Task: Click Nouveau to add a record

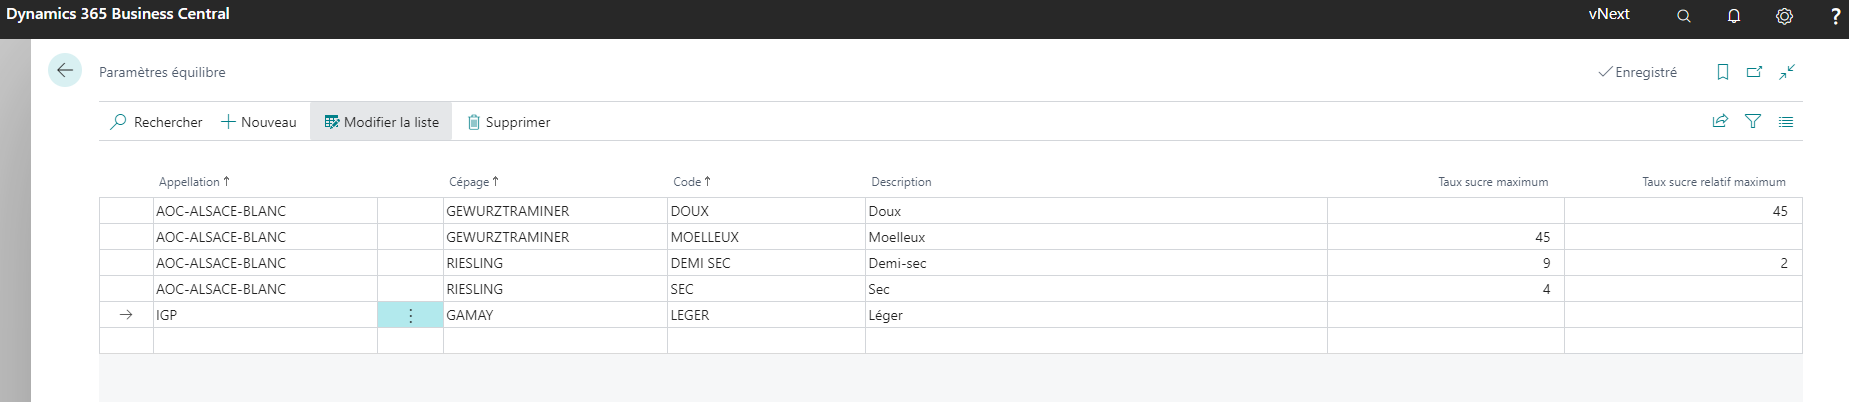Action: click(x=259, y=122)
